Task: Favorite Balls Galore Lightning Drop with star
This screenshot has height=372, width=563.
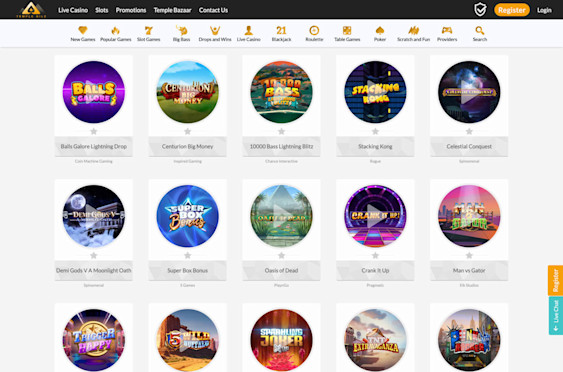Action: coord(94,131)
